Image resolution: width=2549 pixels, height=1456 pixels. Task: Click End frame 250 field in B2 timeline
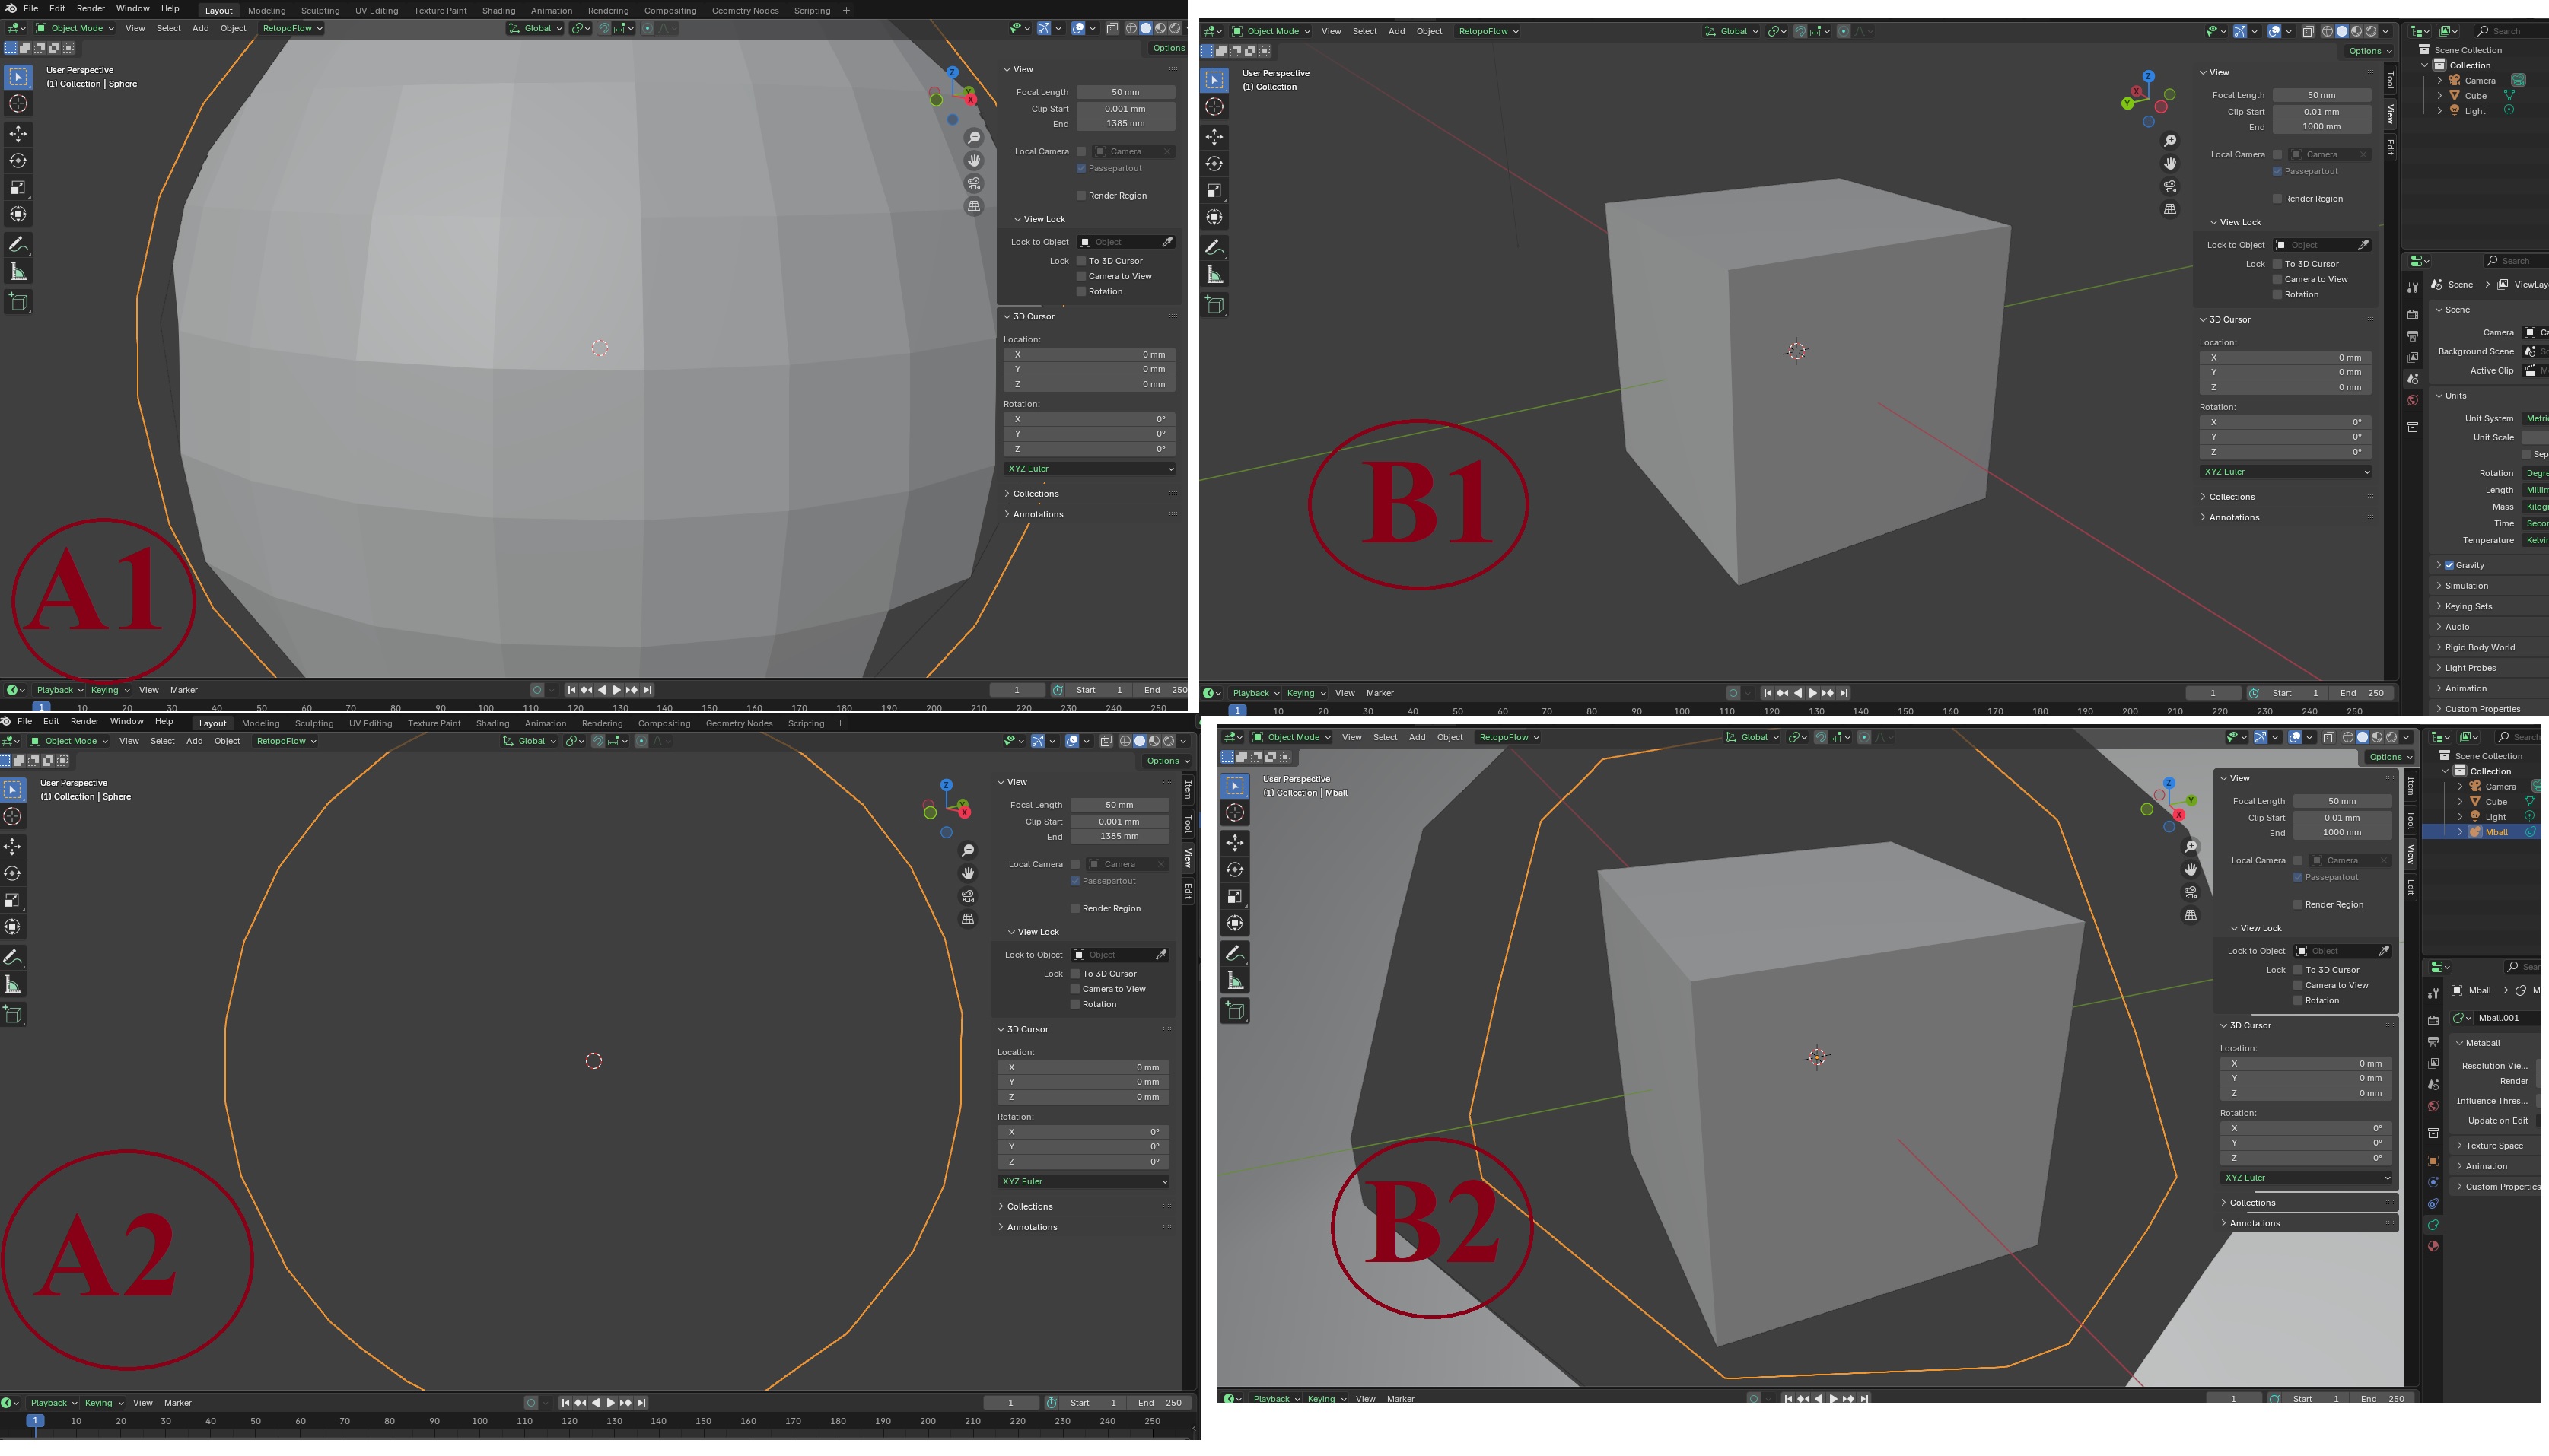pos(2382,1399)
